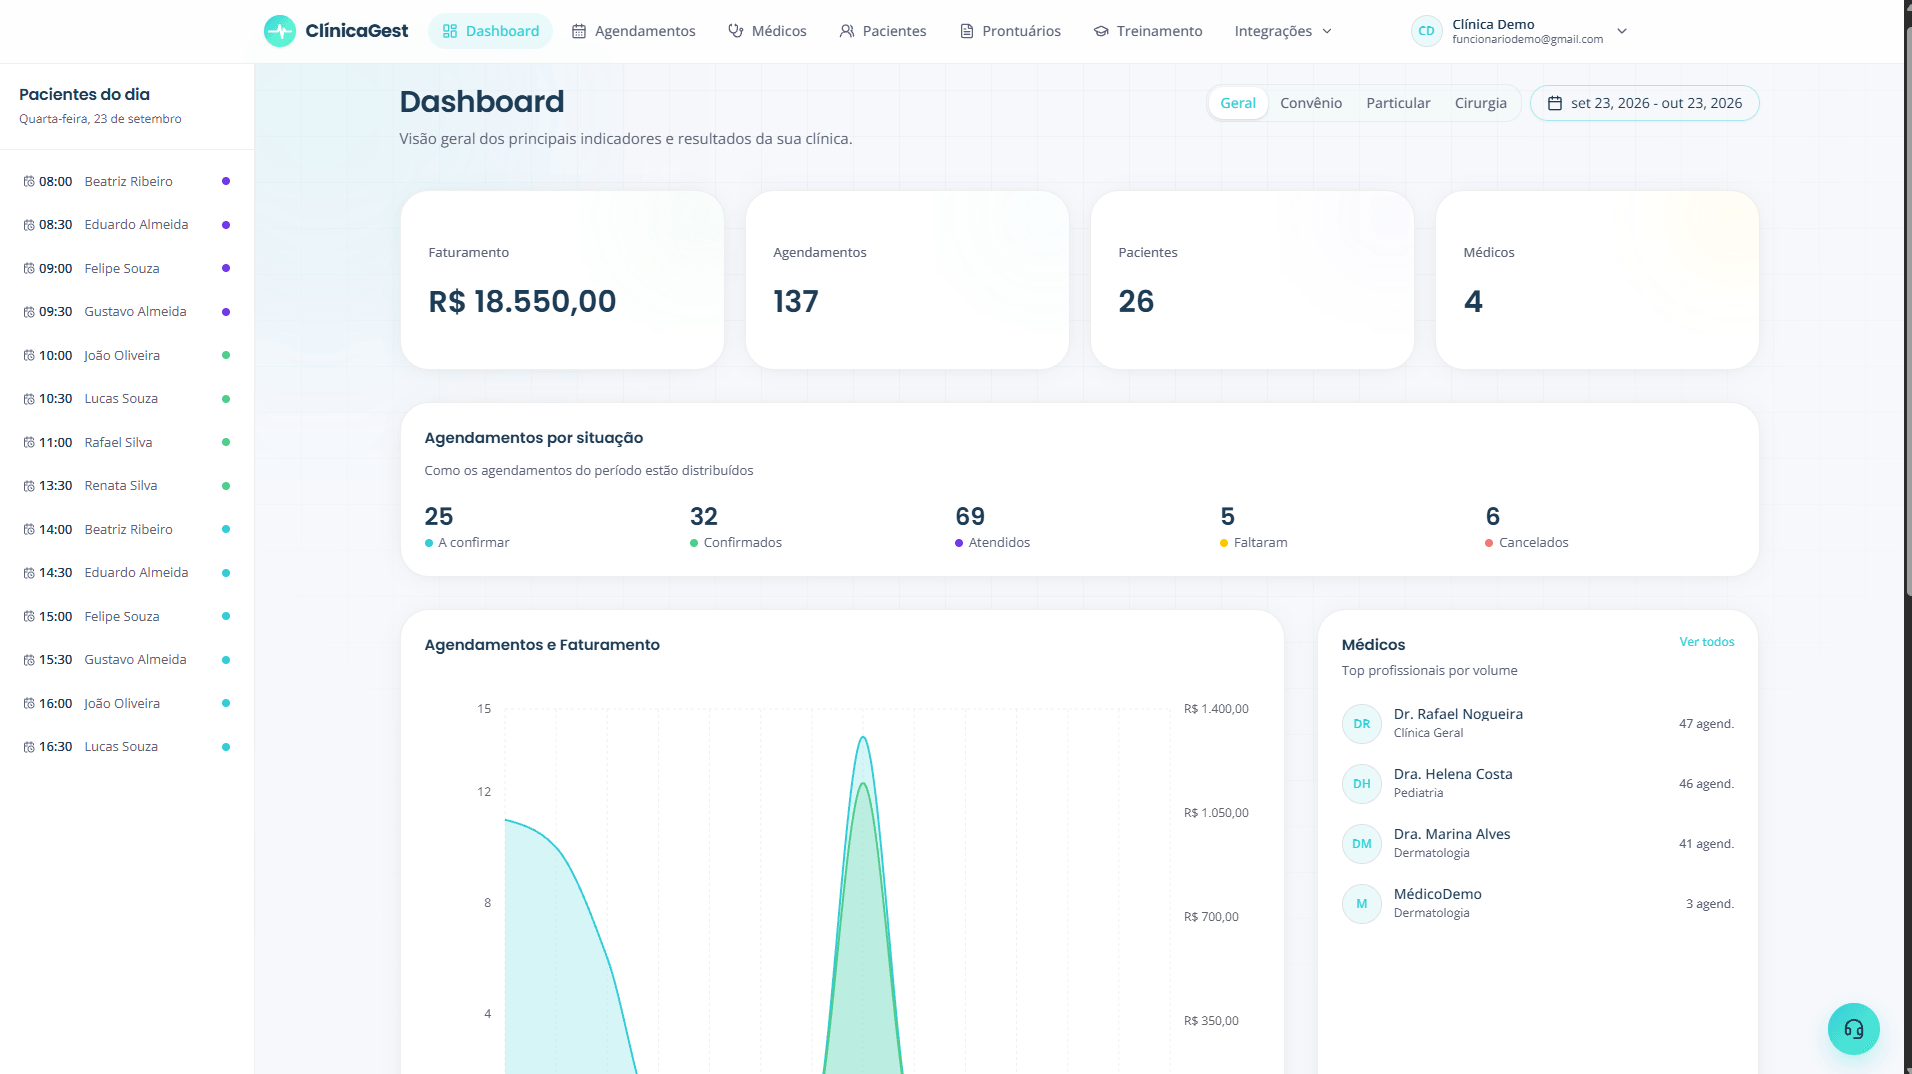Open the date range picker set 23 - out 23

[1645, 103]
